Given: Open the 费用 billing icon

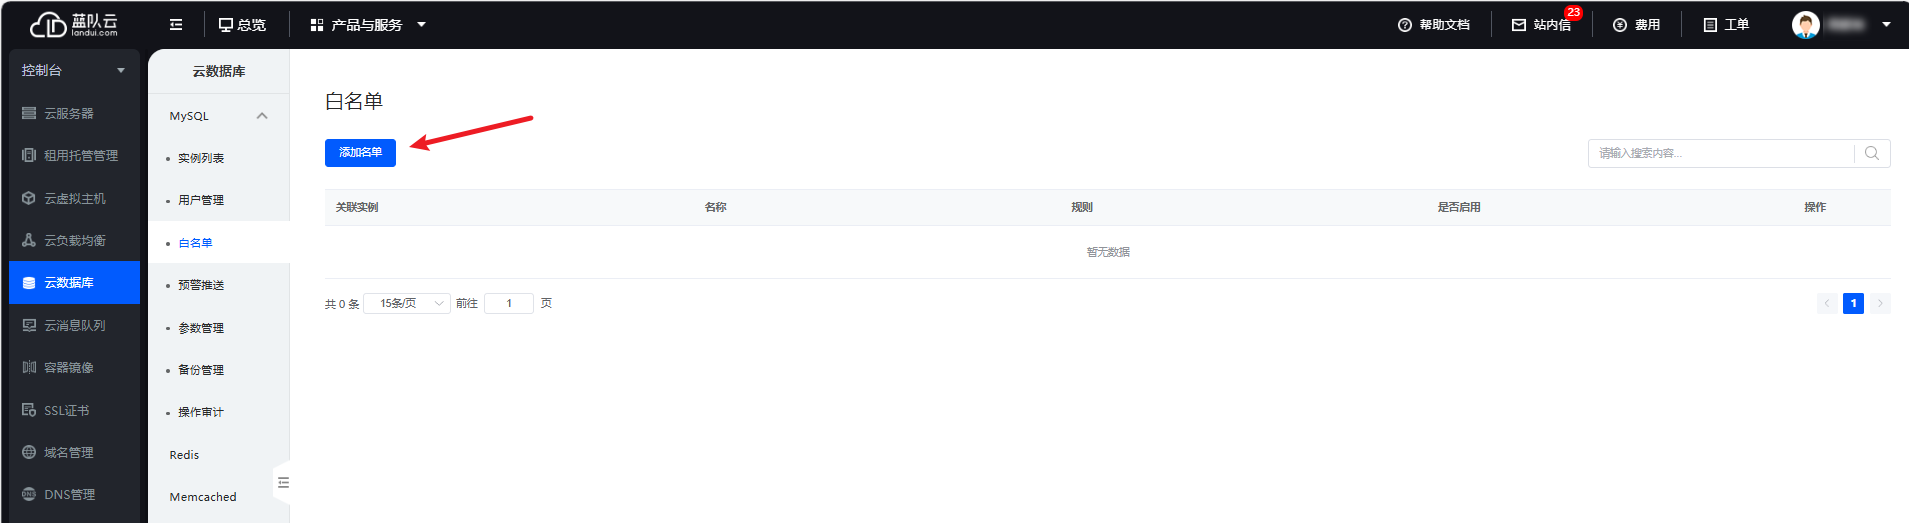Looking at the screenshot, I should coord(1620,25).
